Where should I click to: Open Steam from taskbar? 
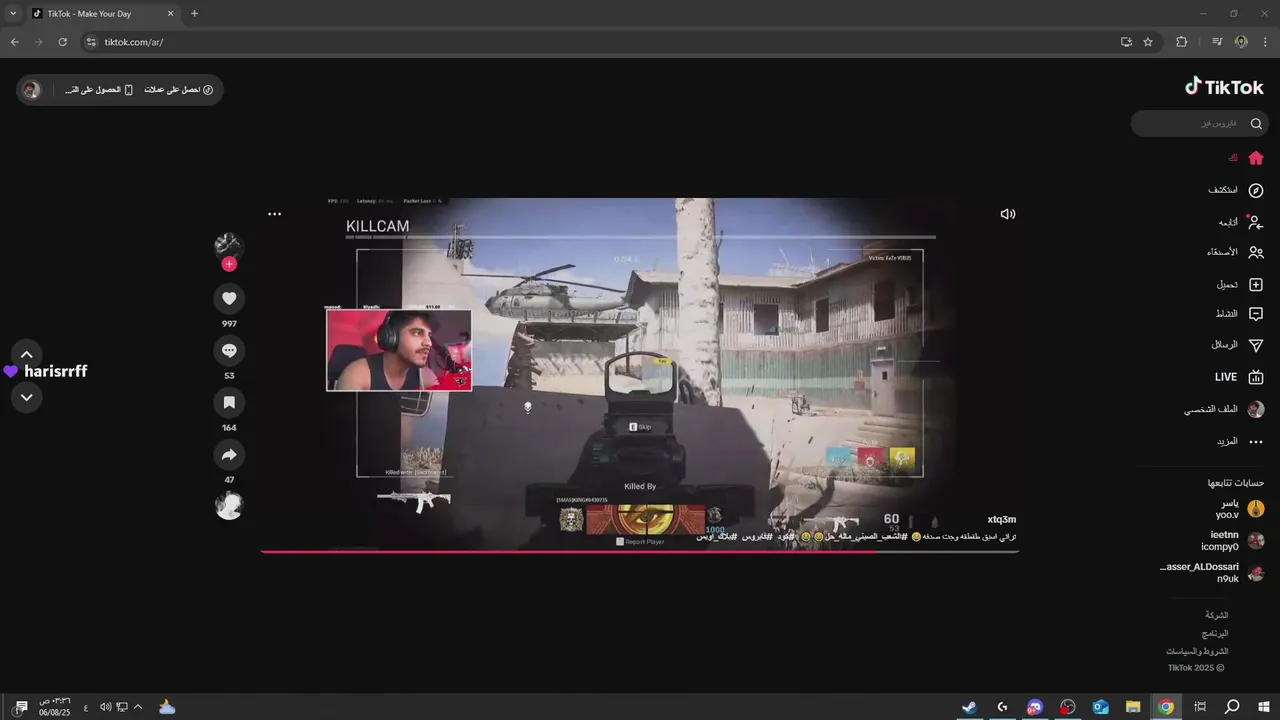coord(969,707)
